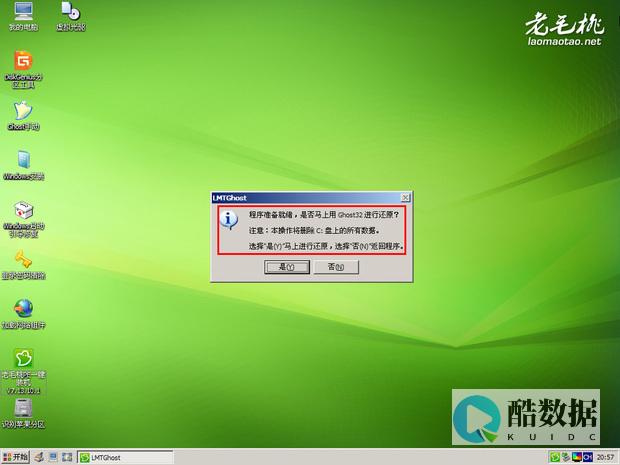Open the login password clear key icon
Viewport: 620px width, 465px height.
(x=23, y=265)
